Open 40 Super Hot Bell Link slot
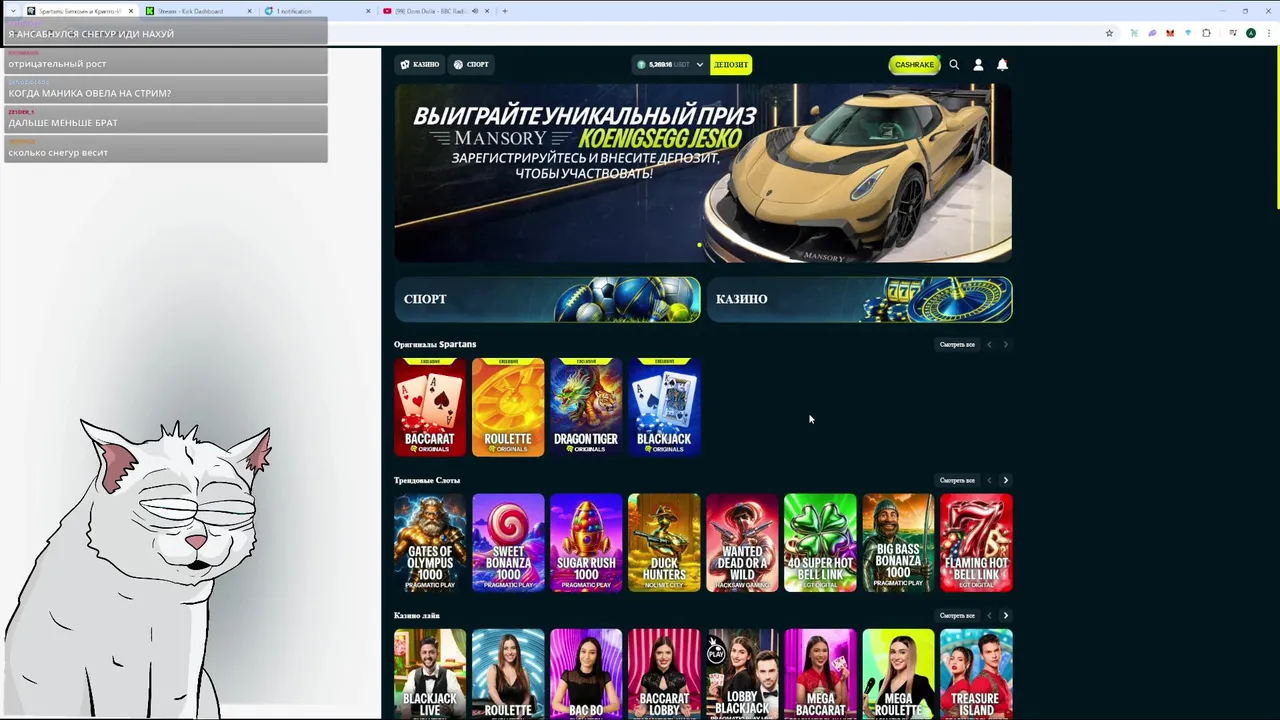The height and width of the screenshot is (720, 1280). click(820, 543)
